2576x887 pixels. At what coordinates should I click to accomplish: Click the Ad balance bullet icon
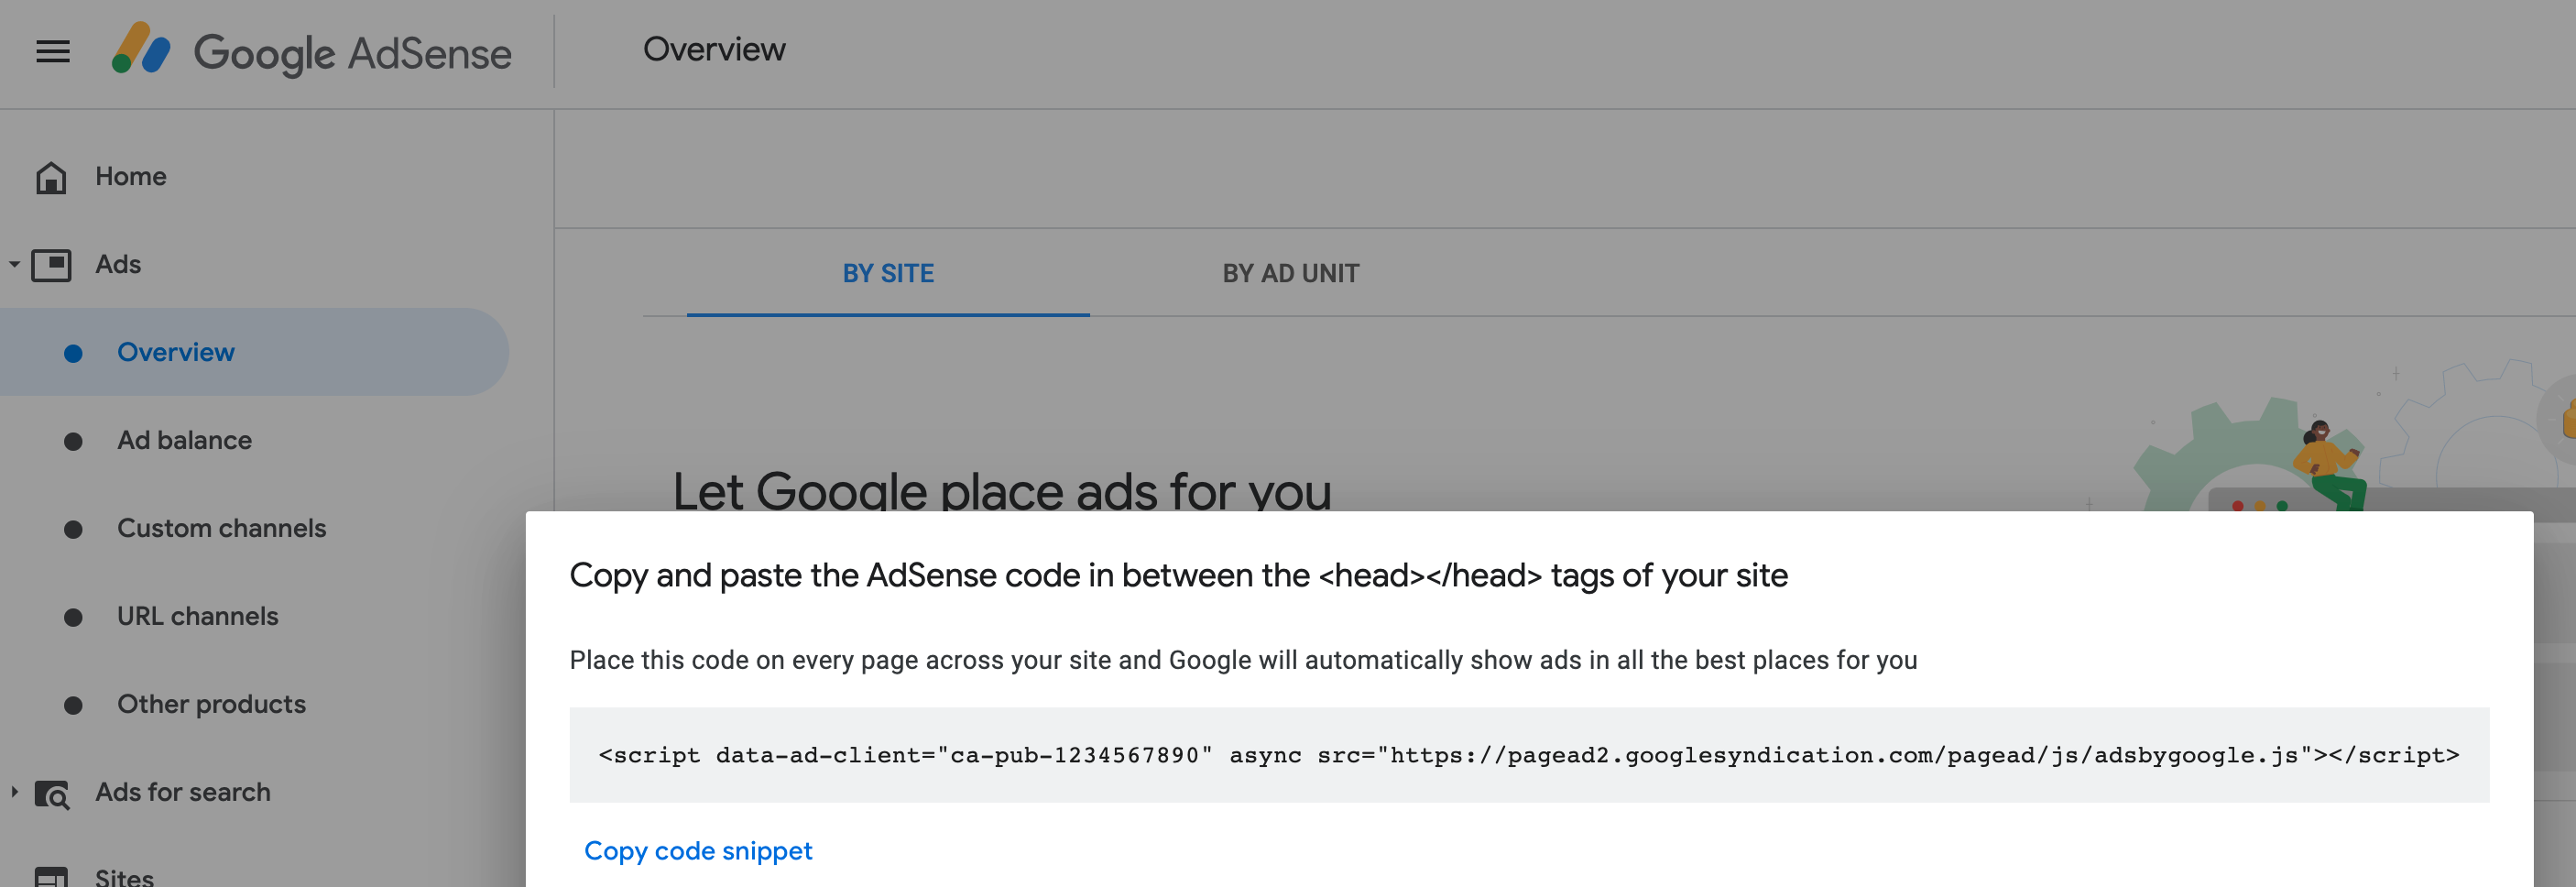(x=72, y=440)
